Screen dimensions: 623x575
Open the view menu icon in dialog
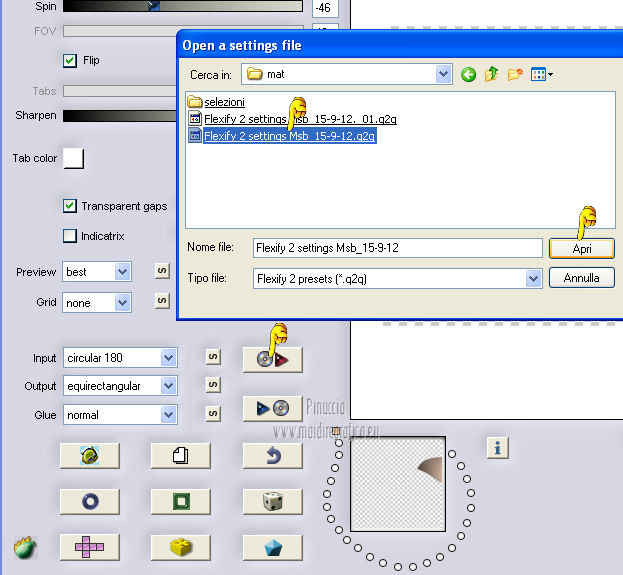(542, 74)
